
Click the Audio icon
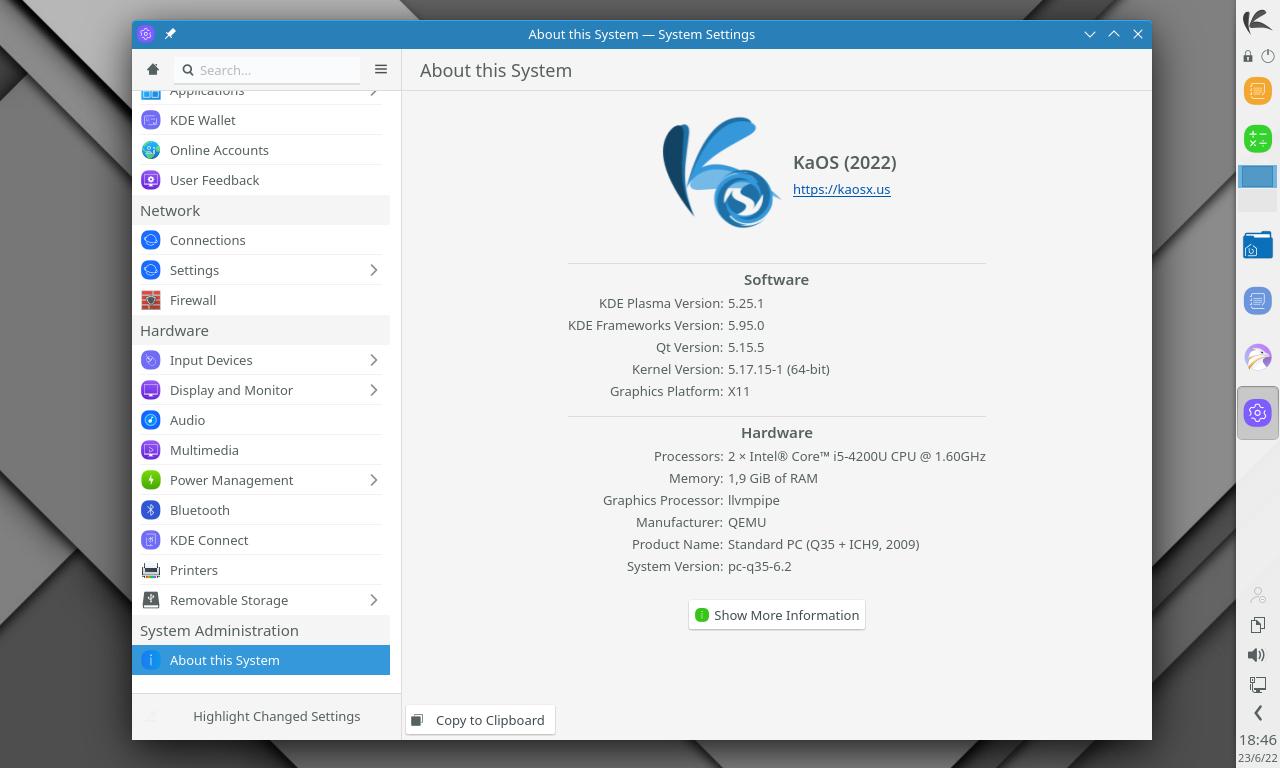click(151, 420)
